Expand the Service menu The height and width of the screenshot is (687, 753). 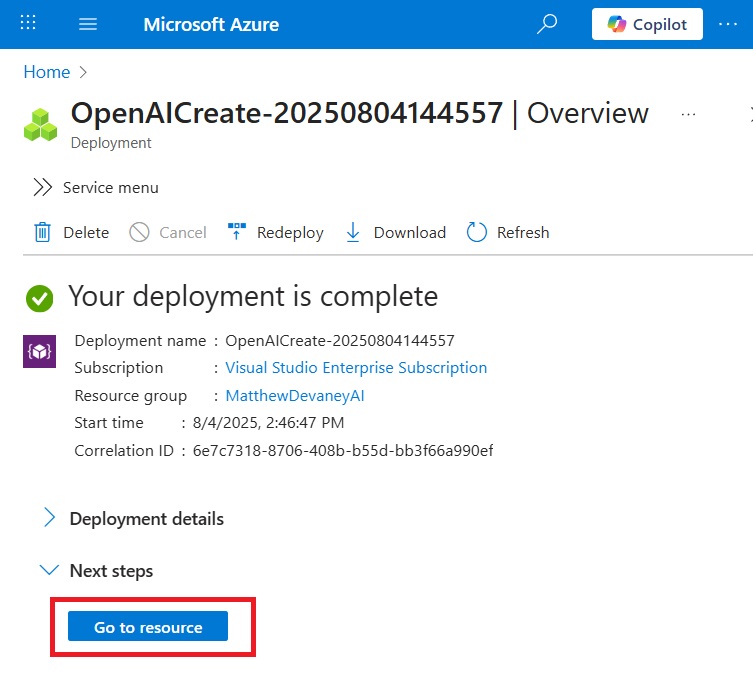[96, 187]
